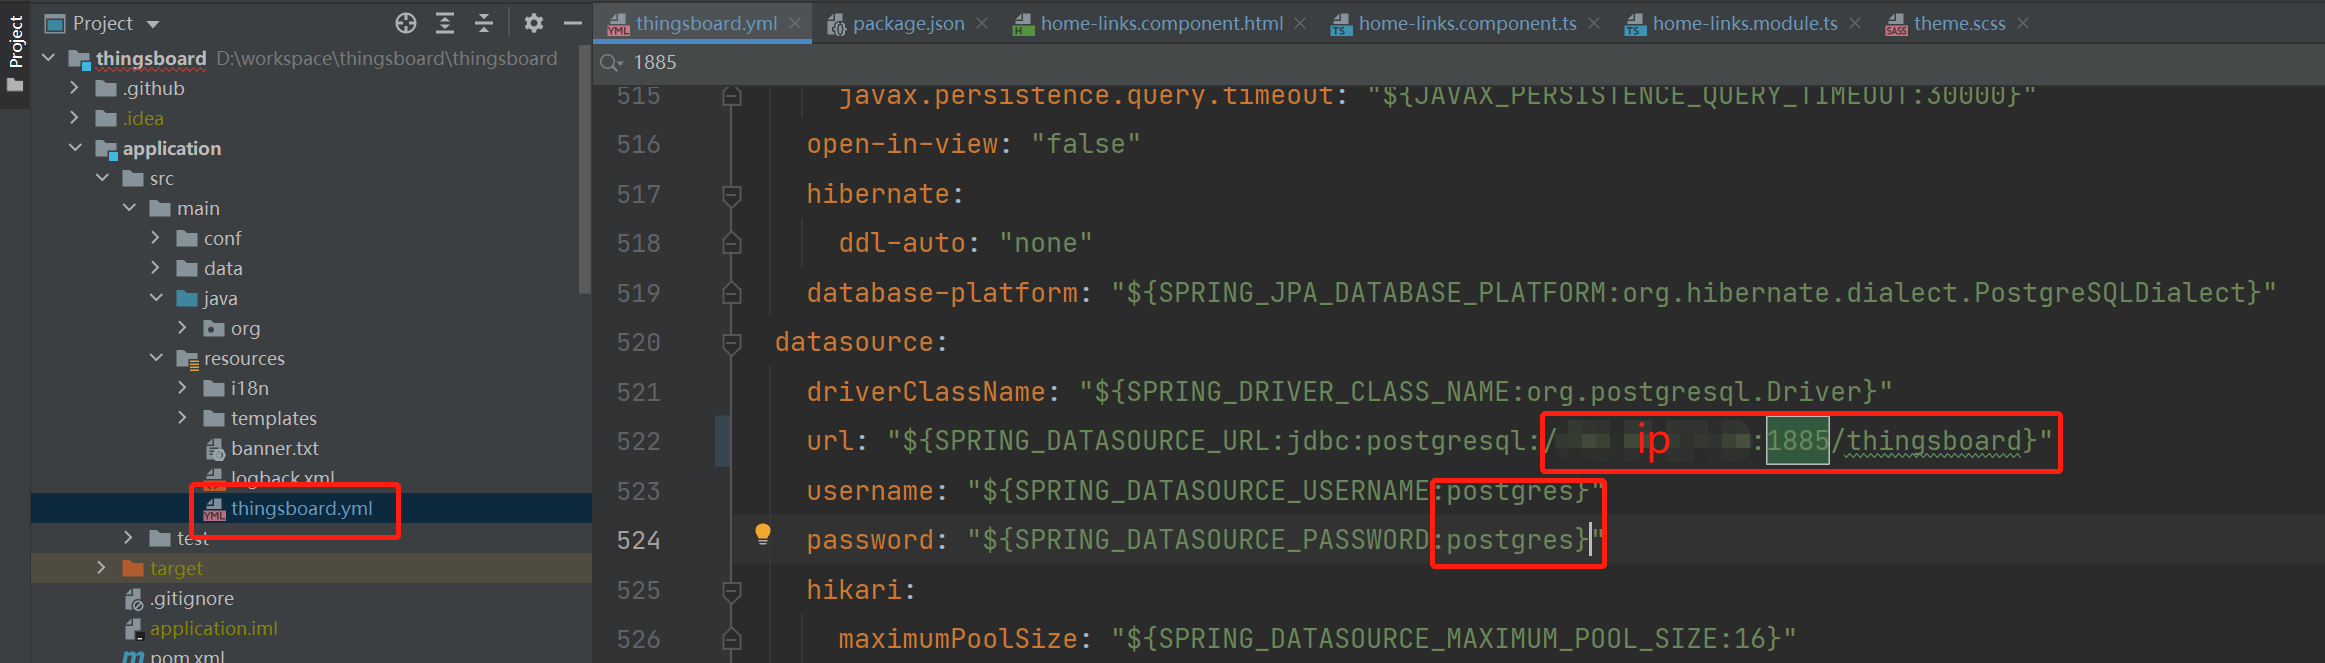The image size is (2325, 663).
Task: Open Project panel settings gear
Action: coord(534,23)
